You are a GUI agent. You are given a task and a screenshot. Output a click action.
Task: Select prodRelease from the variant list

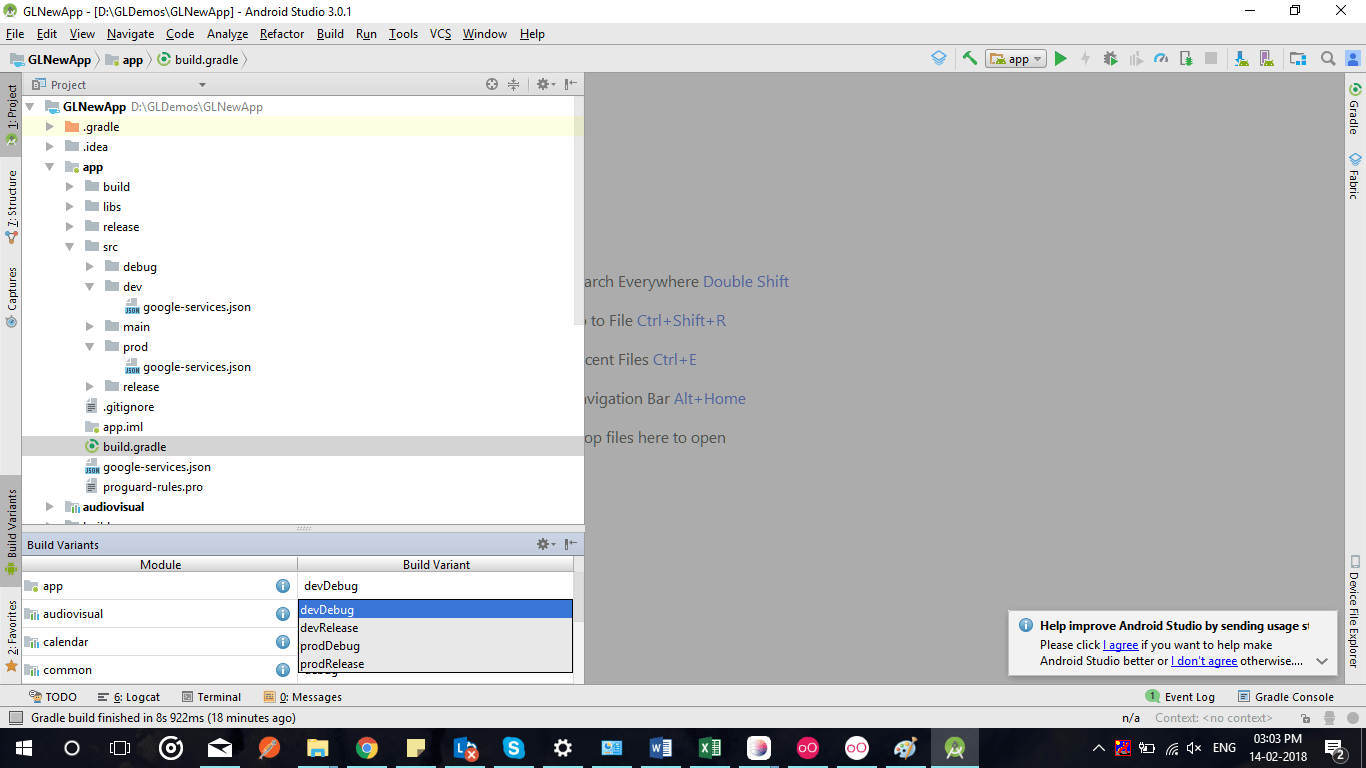click(435, 664)
